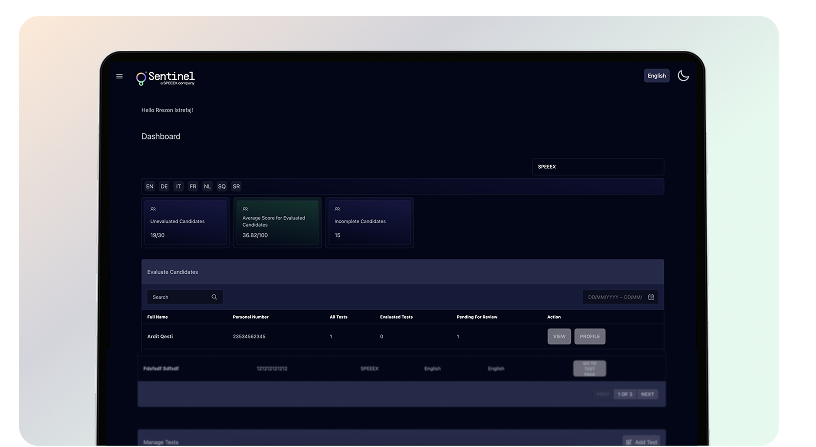
Task: Click the people icon on Average Score card
Action: [245, 209]
